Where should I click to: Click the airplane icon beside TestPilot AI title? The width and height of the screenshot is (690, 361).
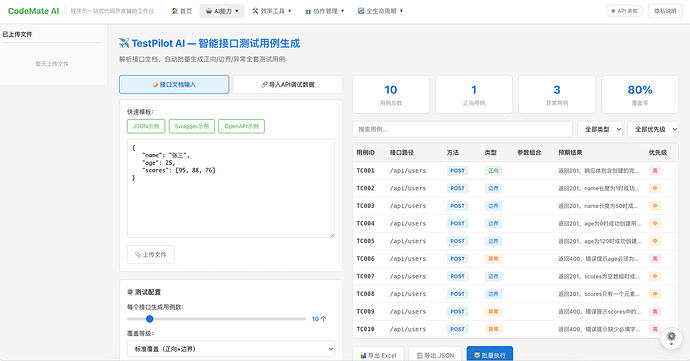click(x=124, y=43)
